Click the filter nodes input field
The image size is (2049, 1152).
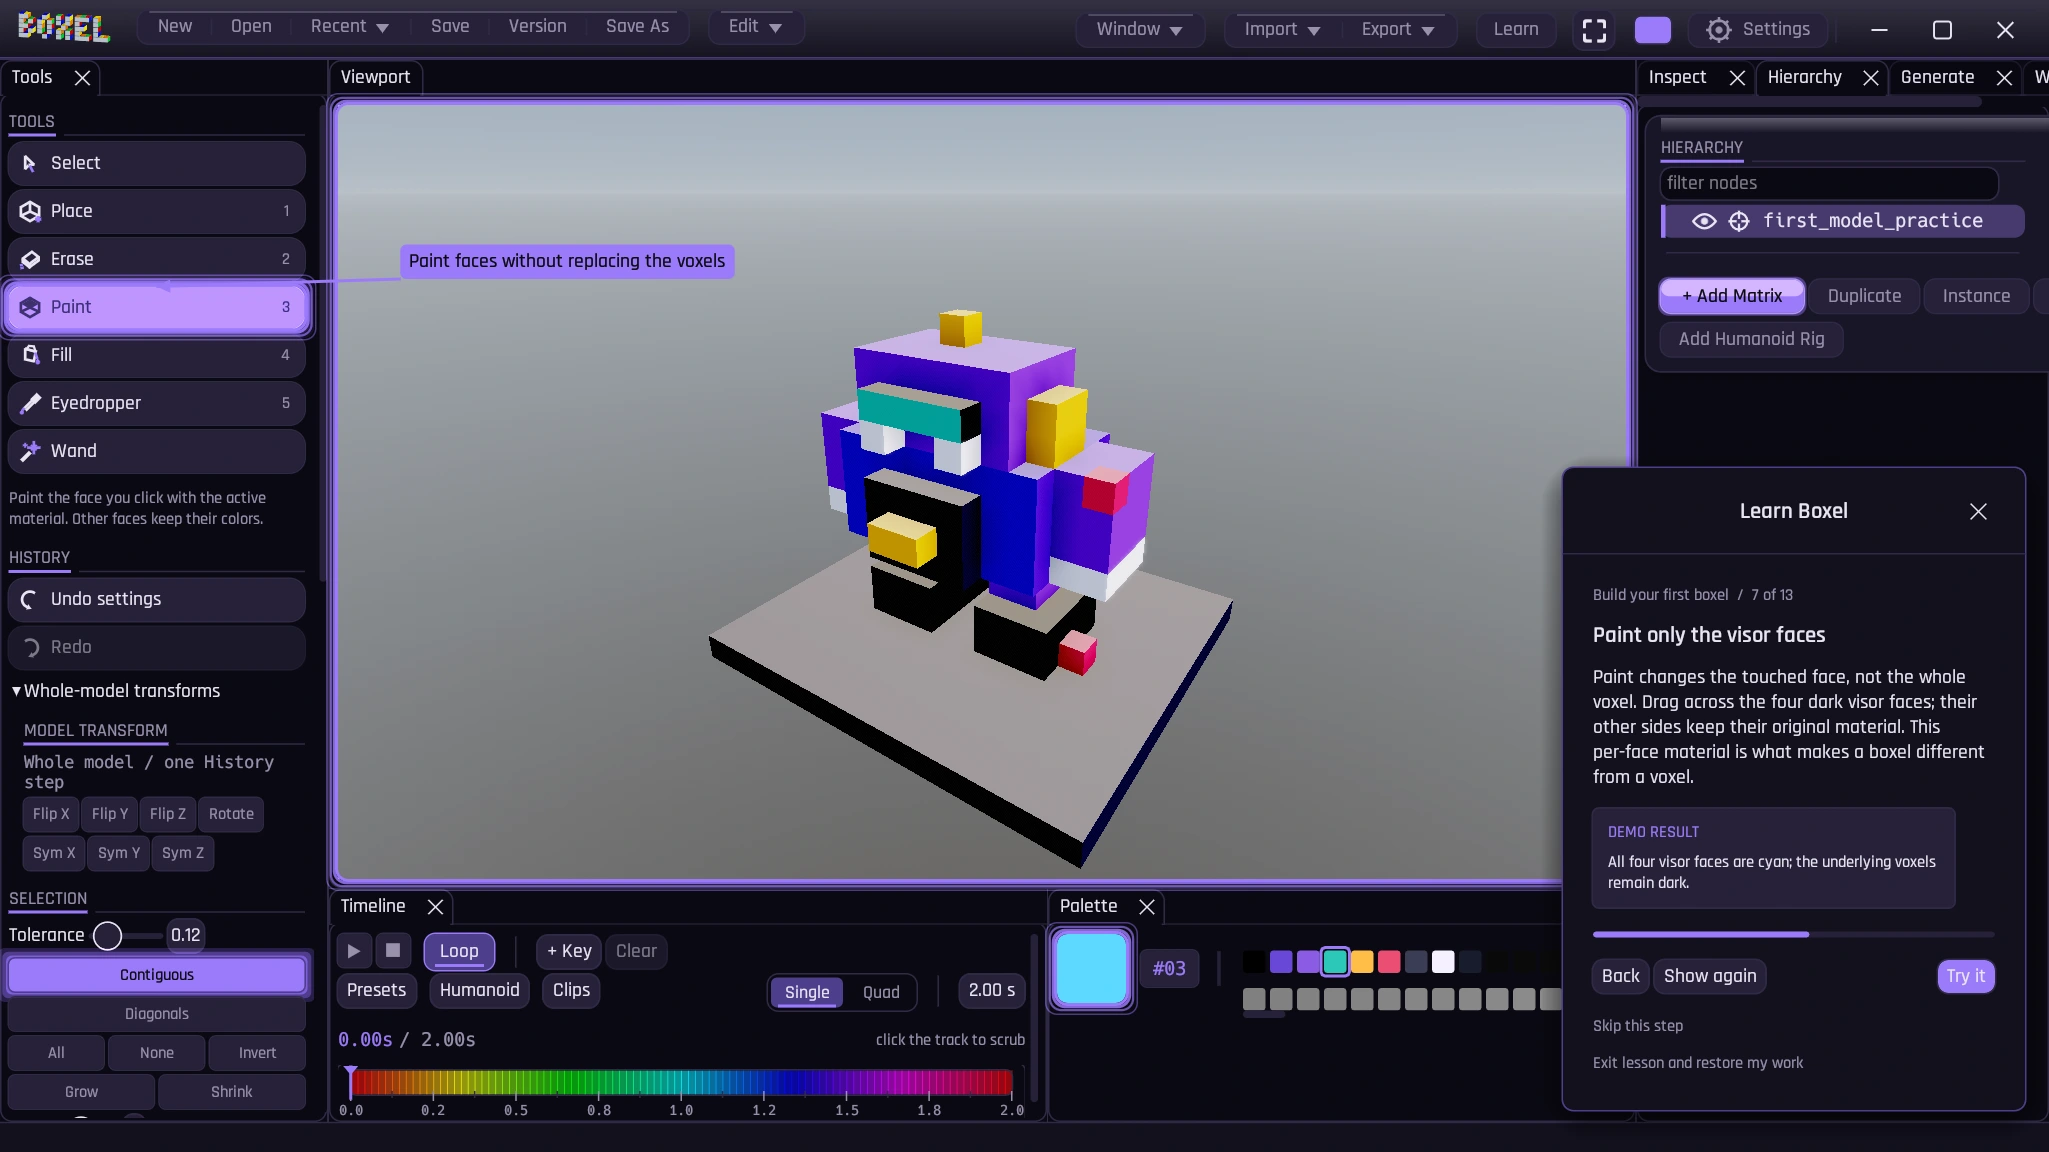pos(1828,184)
